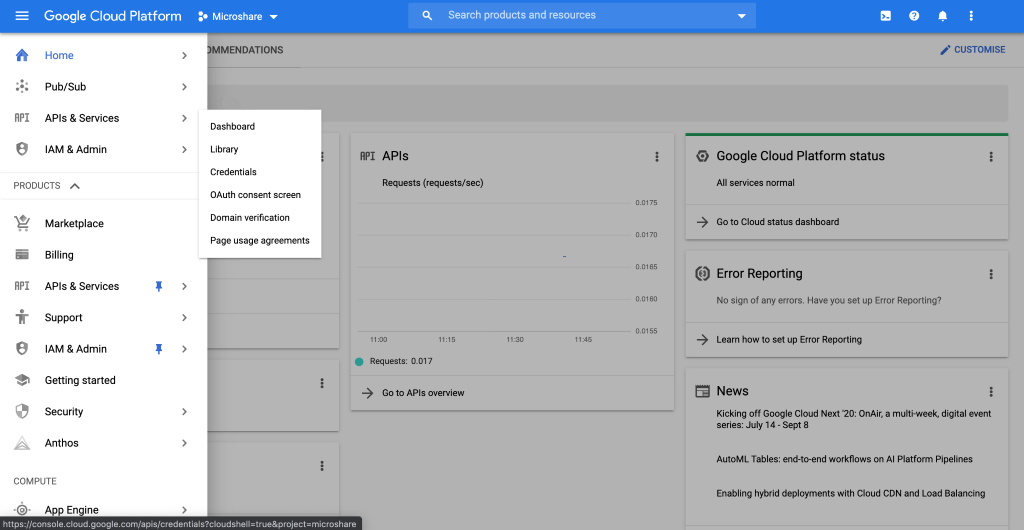Image resolution: width=1024 pixels, height=530 pixels.
Task: Click Go to APIs overview link
Action: point(423,393)
